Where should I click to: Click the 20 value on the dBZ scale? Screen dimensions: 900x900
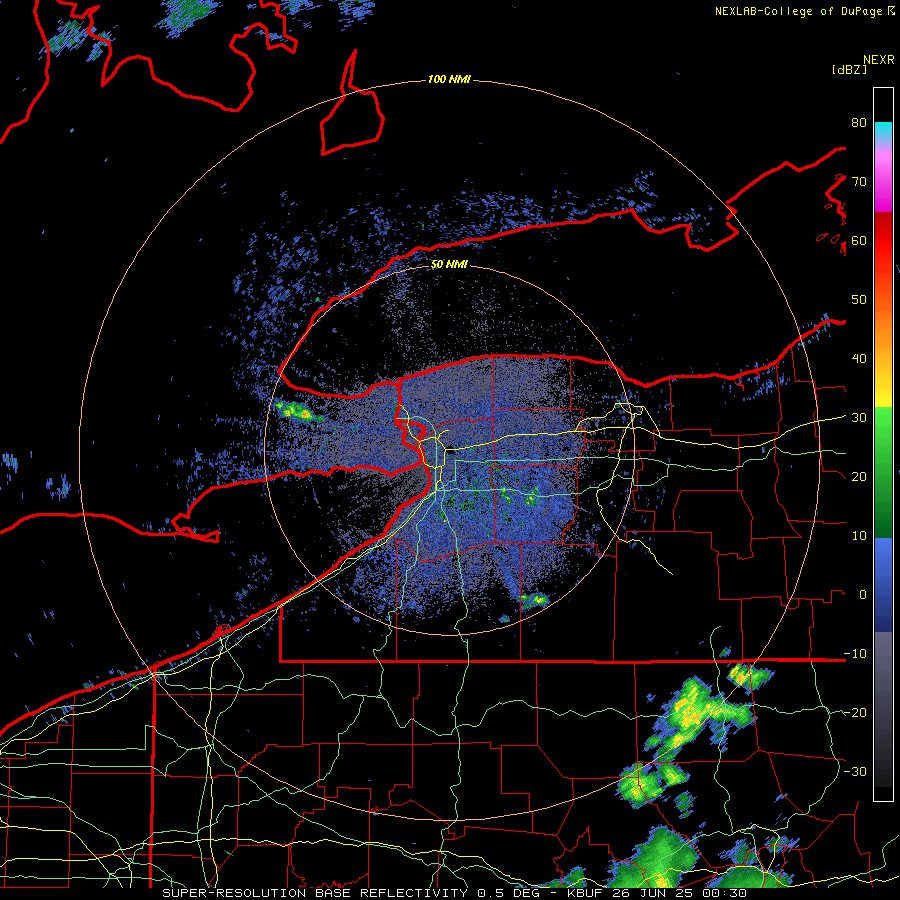[859, 477]
